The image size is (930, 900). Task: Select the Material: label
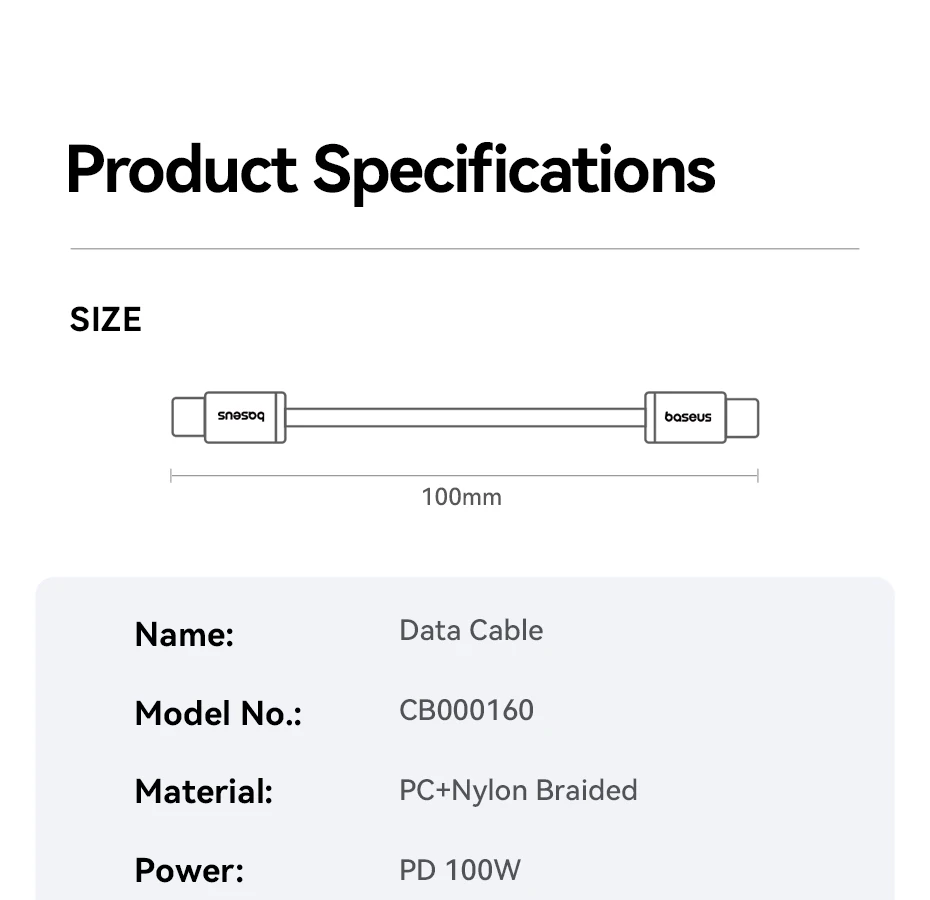(204, 792)
